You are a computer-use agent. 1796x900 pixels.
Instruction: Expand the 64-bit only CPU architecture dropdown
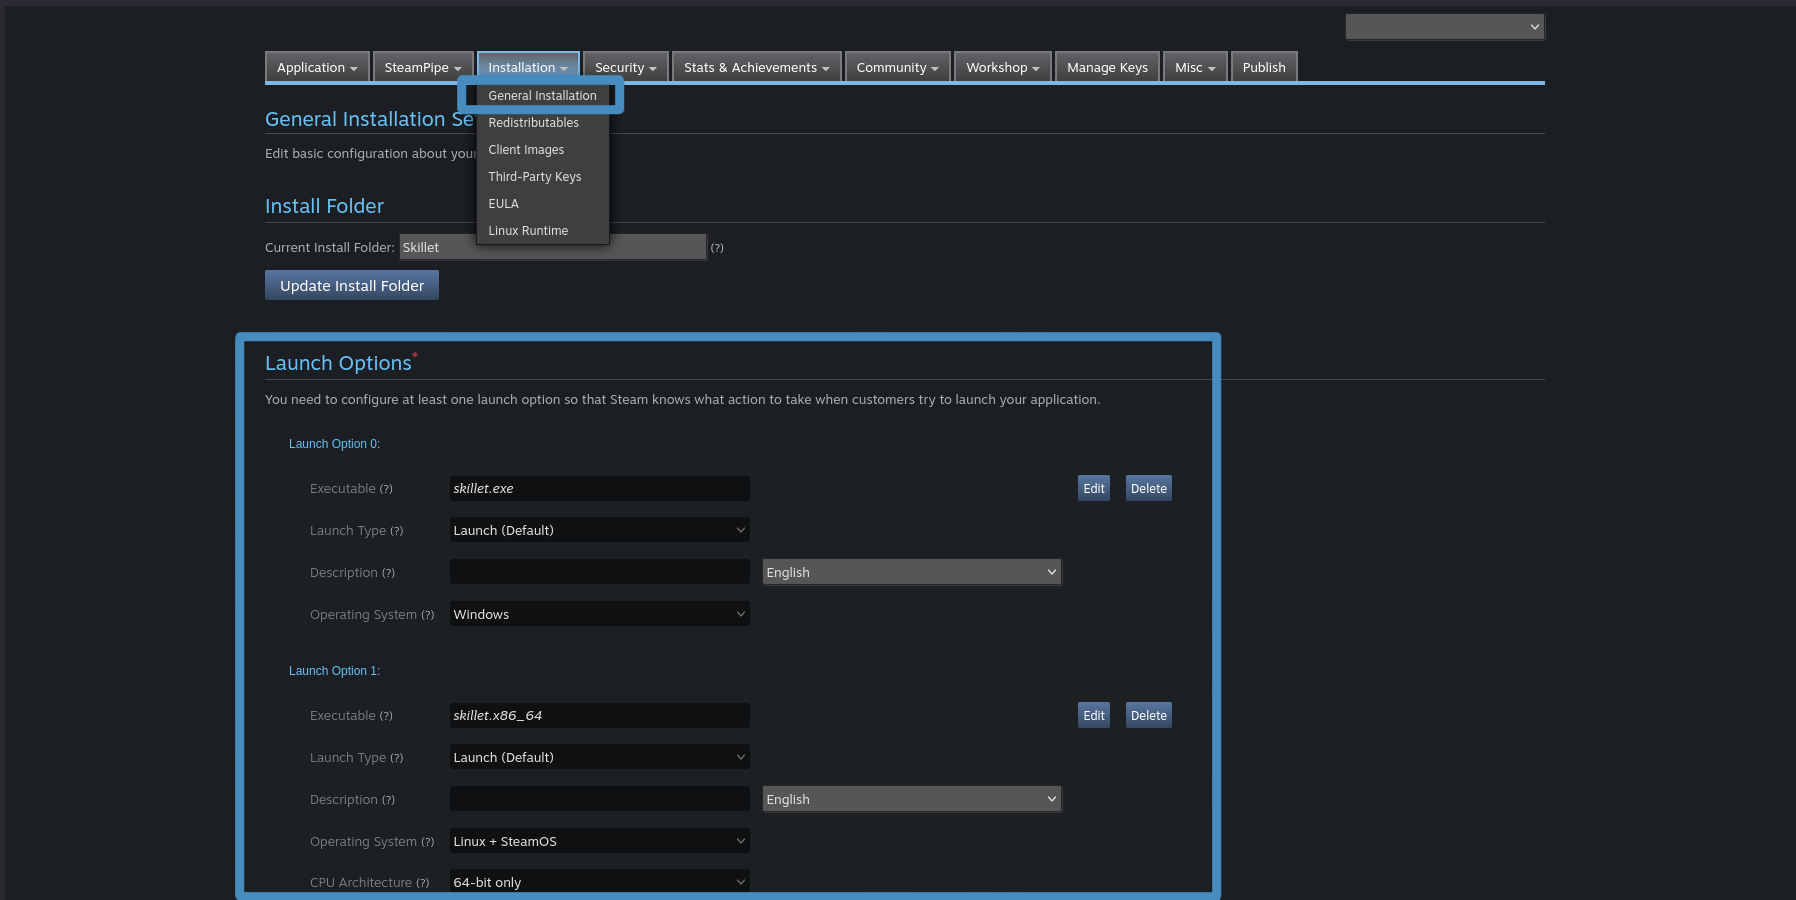point(599,882)
